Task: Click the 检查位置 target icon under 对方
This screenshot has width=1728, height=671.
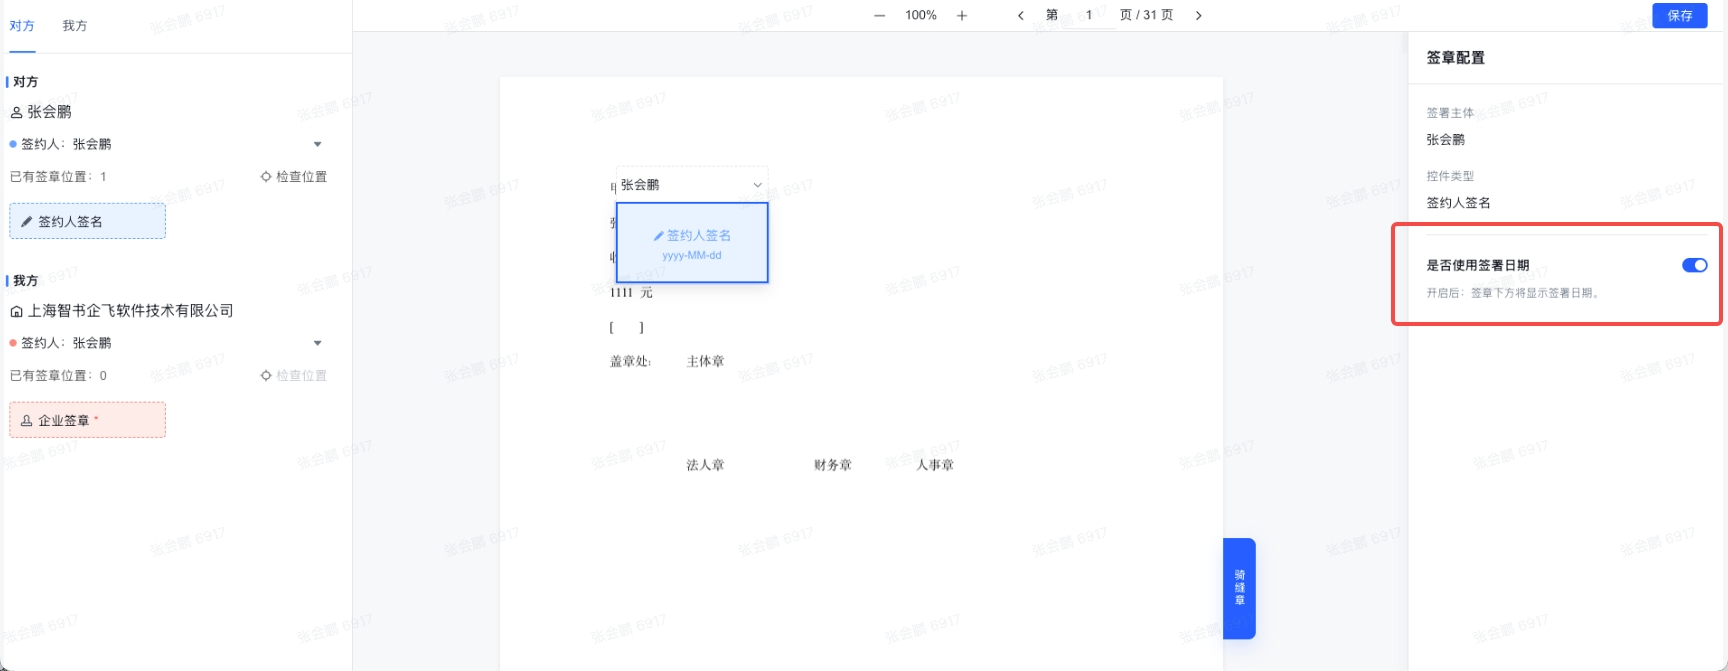Action: (266, 177)
